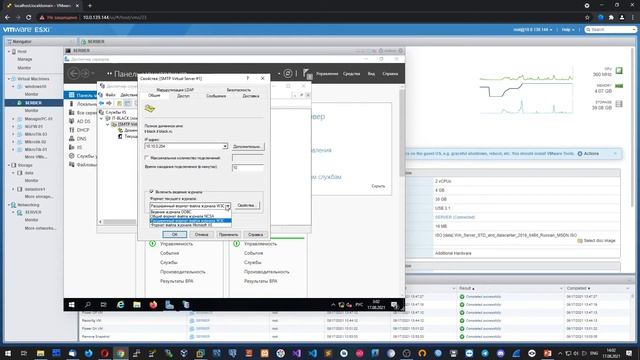Click the guest taskbar search magnifier
640x360 pixels.
click(88, 305)
